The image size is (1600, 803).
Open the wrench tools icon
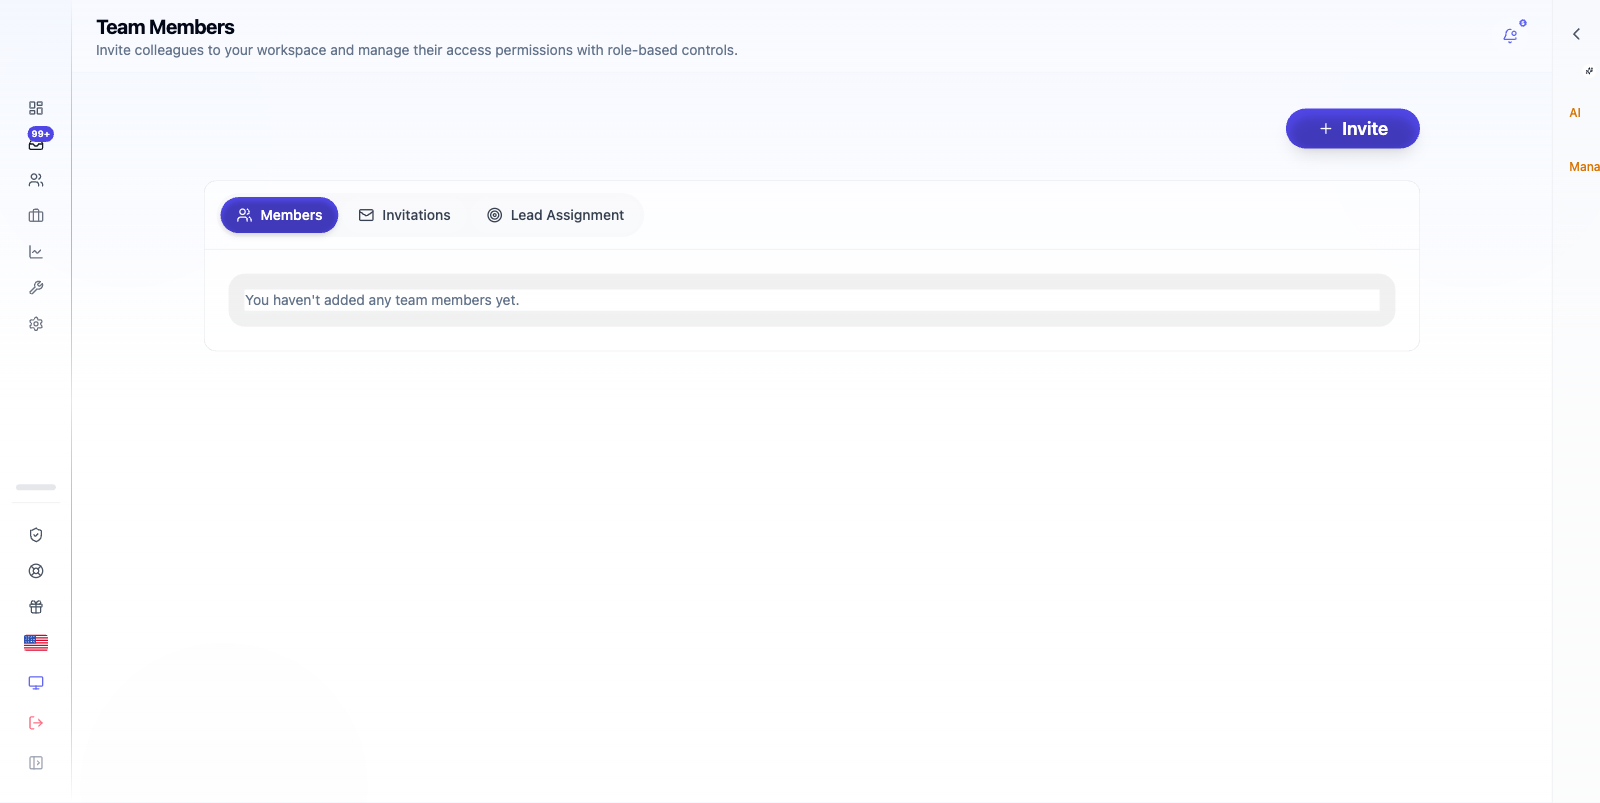(36, 288)
